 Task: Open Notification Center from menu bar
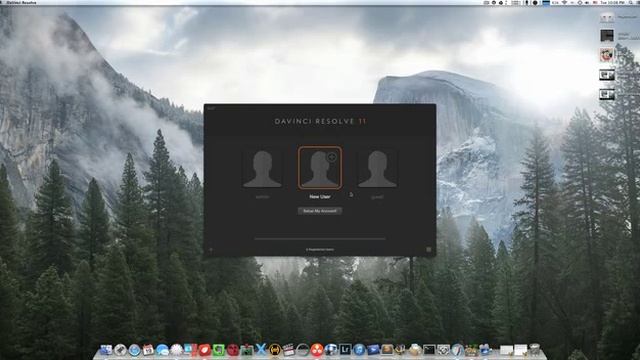638,2
